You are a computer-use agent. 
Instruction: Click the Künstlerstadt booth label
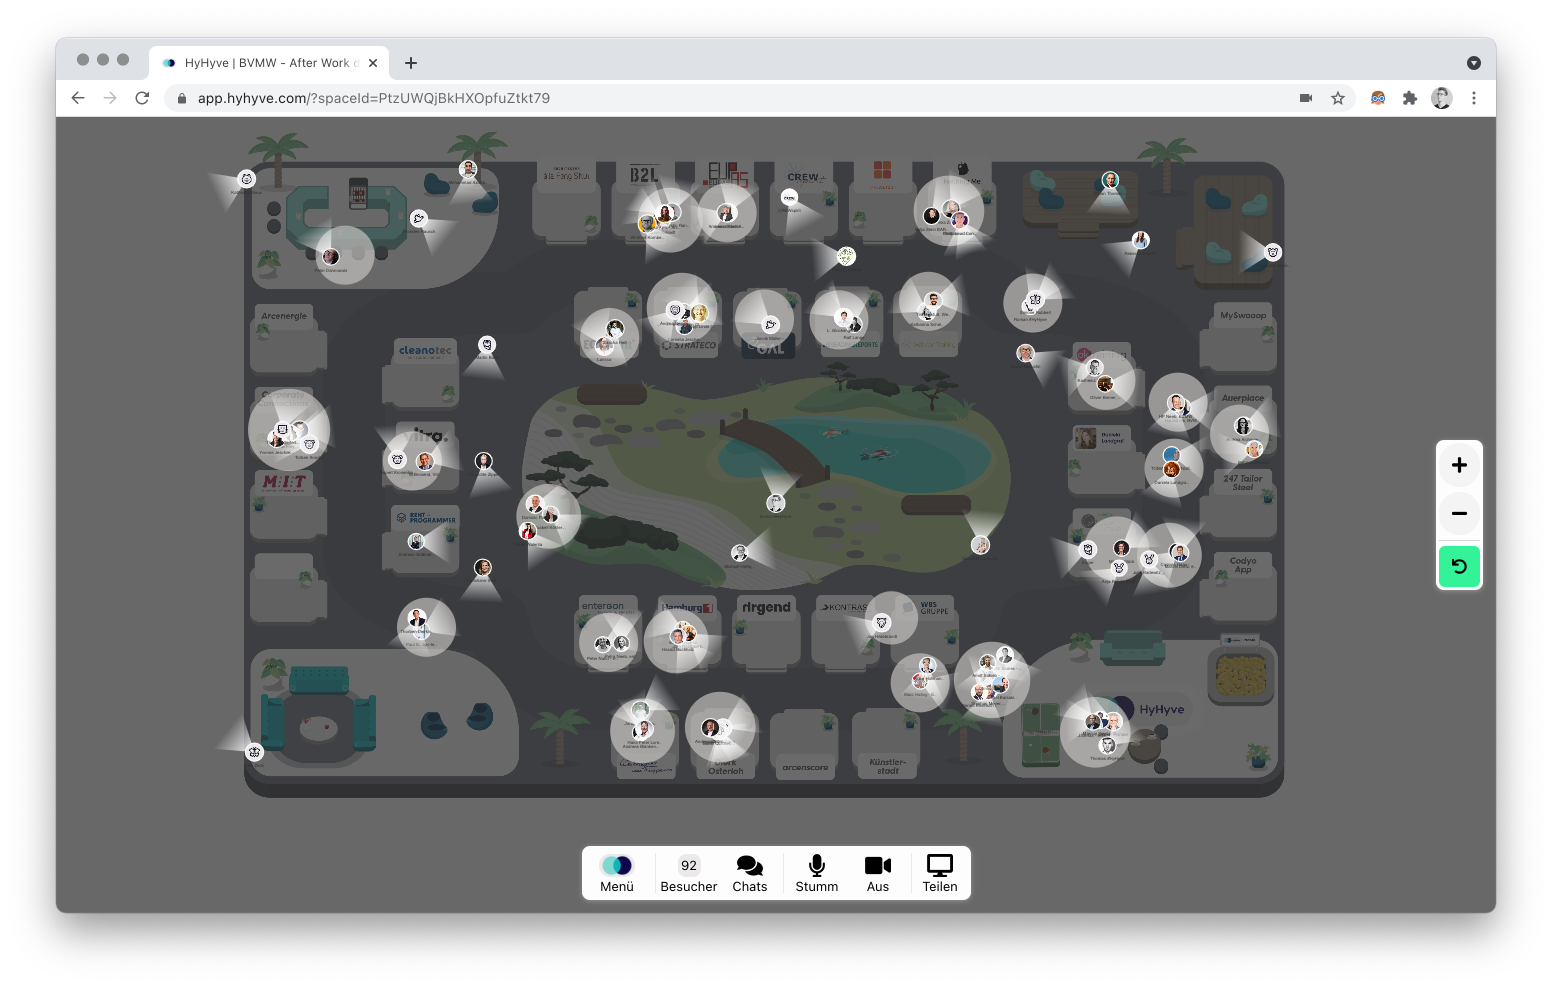coord(887,766)
